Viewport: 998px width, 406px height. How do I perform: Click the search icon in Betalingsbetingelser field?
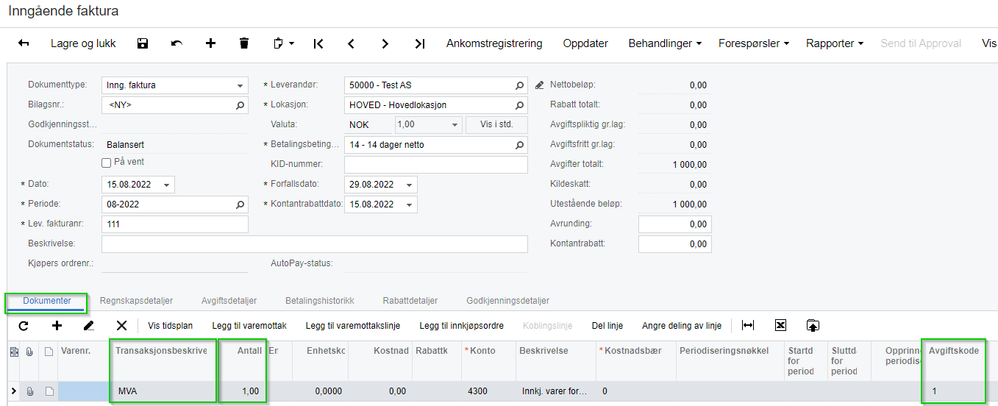(520, 144)
